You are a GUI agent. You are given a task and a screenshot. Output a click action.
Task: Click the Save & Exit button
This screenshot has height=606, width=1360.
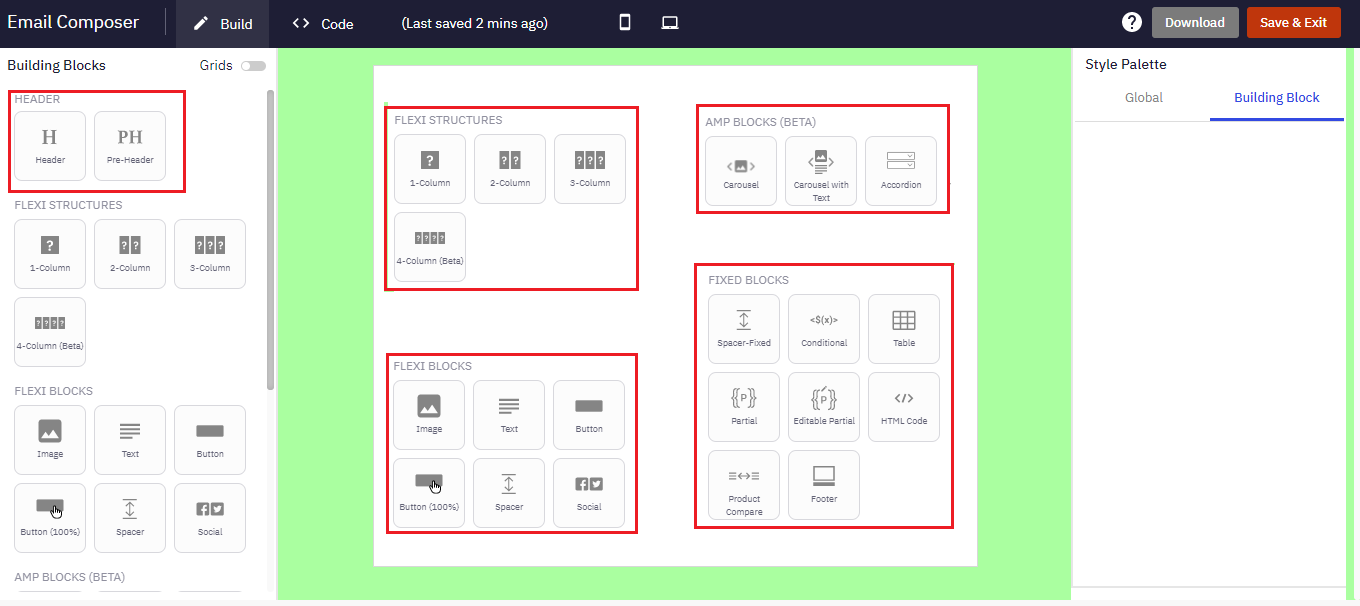tap(1294, 20)
